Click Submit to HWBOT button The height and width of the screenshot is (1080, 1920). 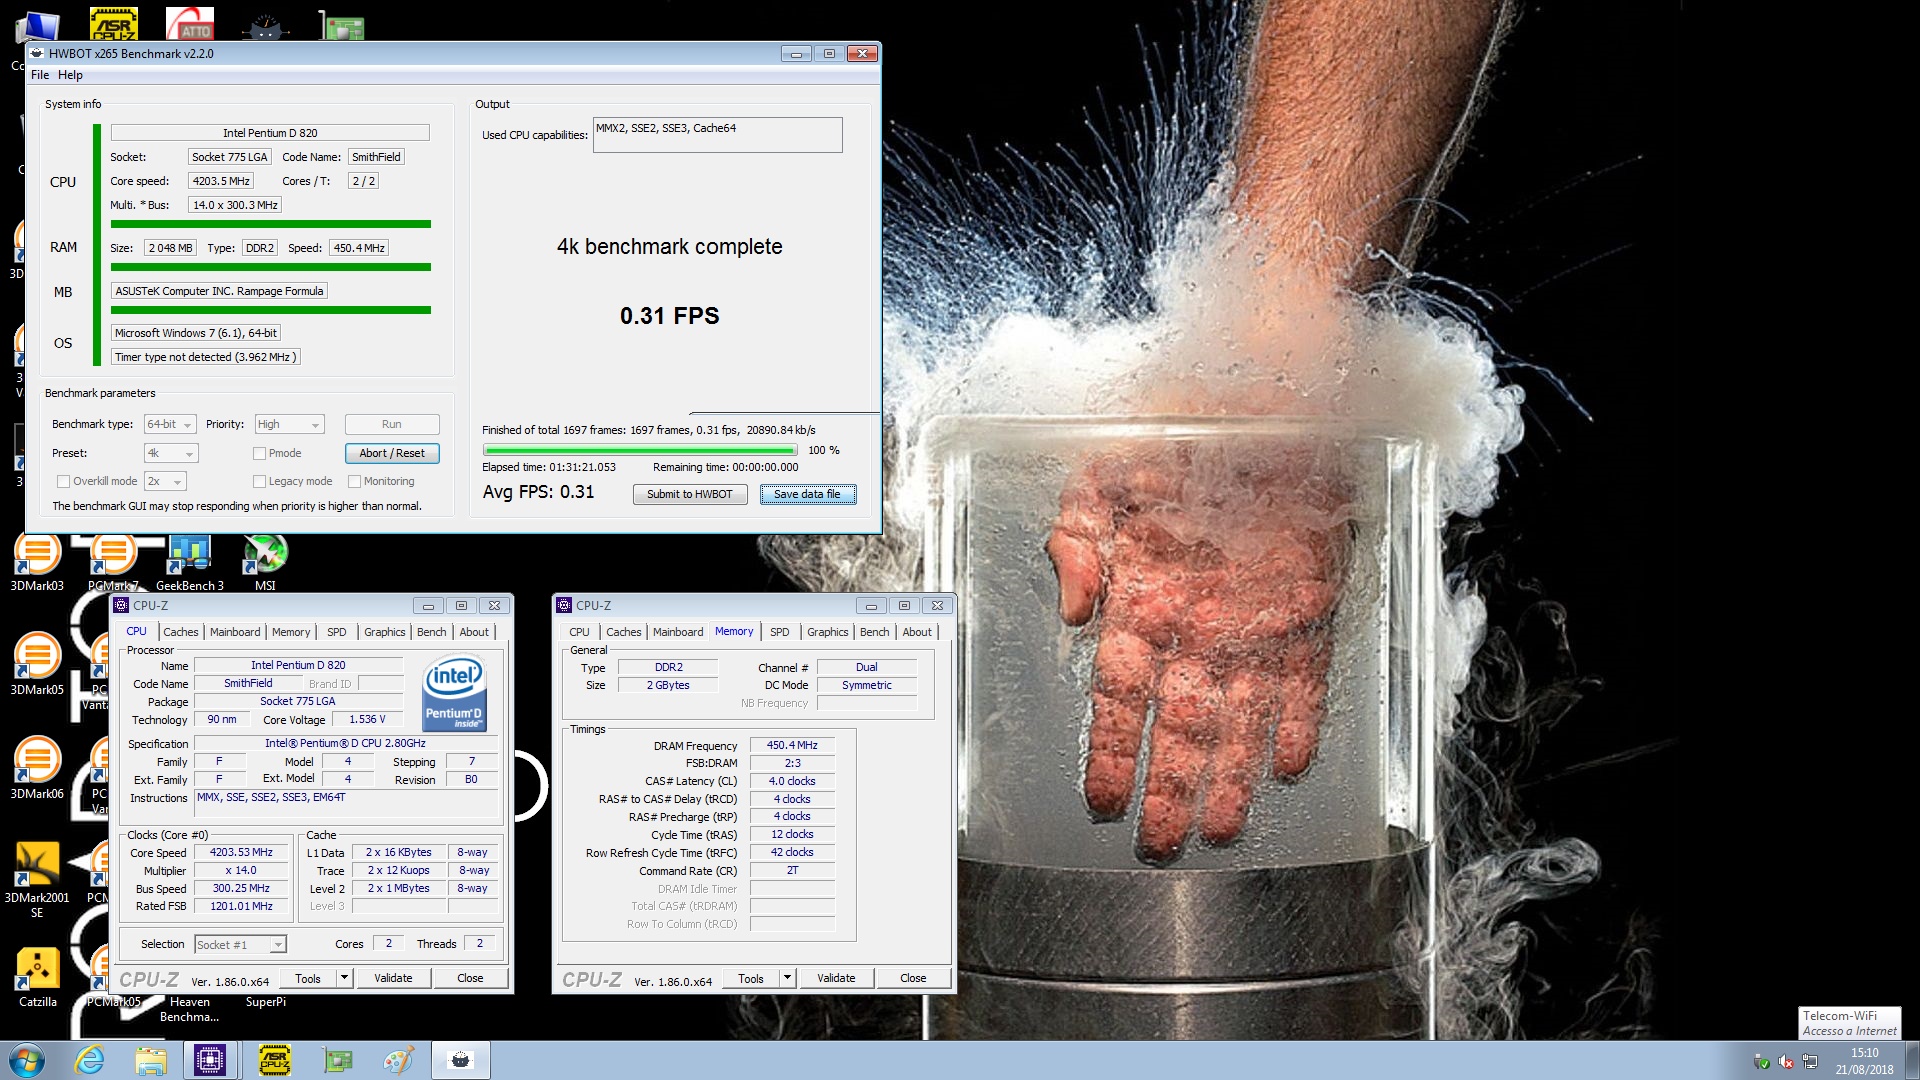(690, 494)
